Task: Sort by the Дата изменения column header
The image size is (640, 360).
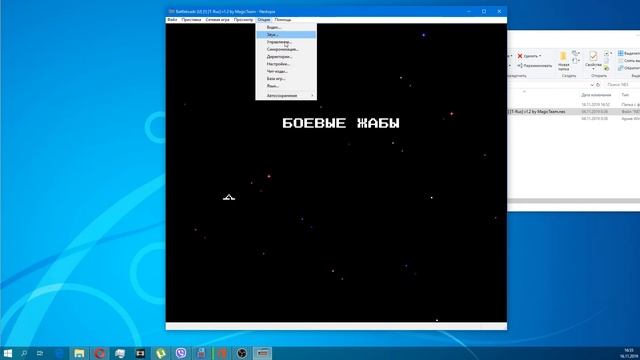Action: tap(596, 95)
